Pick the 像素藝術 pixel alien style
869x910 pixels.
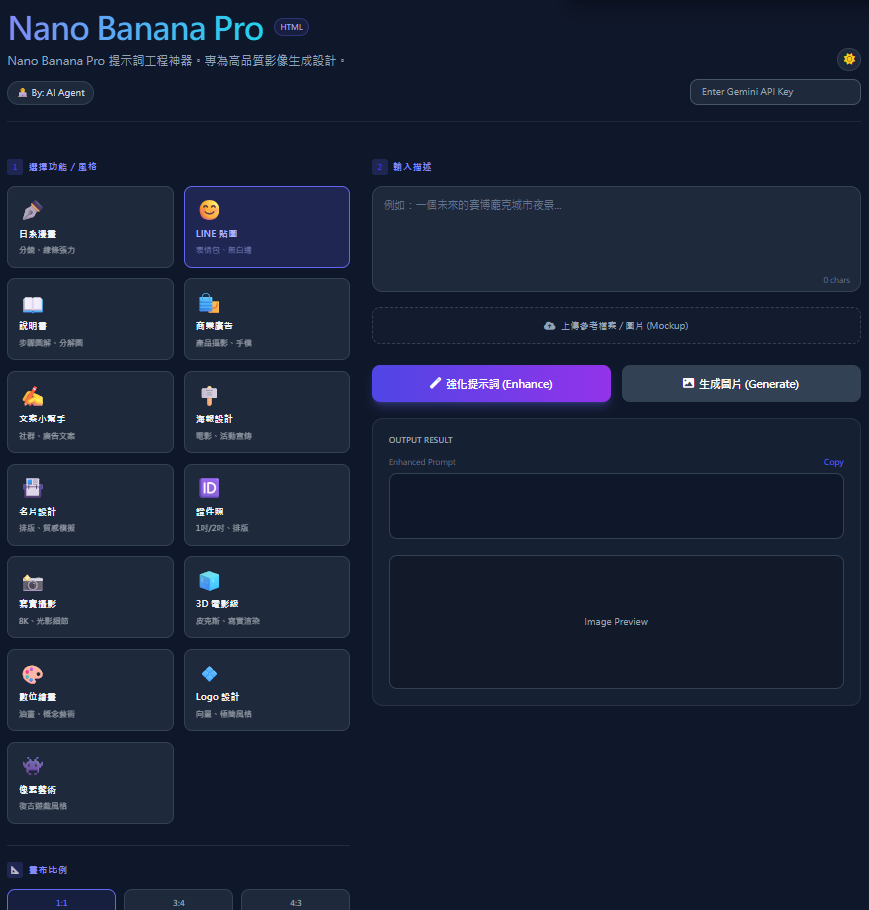[90, 782]
